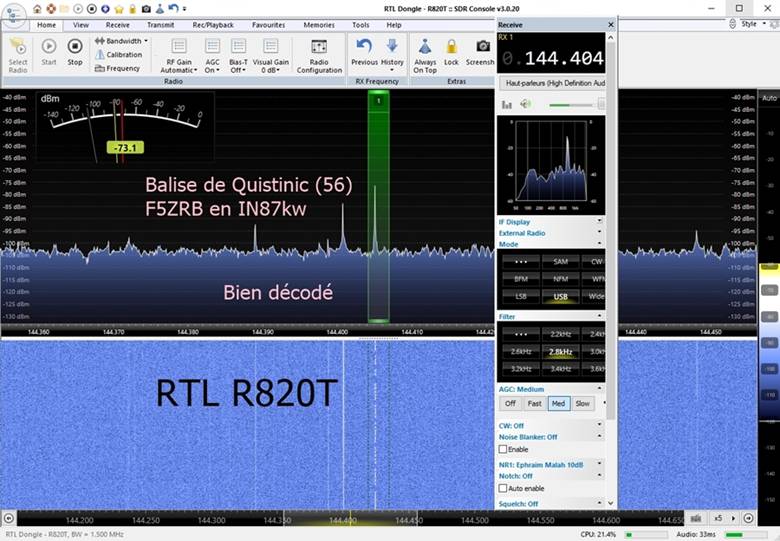Choose the 2.2kHz filter button
Image resolution: width=780 pixels, height=541 pixels.
click(x=561, y=334)
